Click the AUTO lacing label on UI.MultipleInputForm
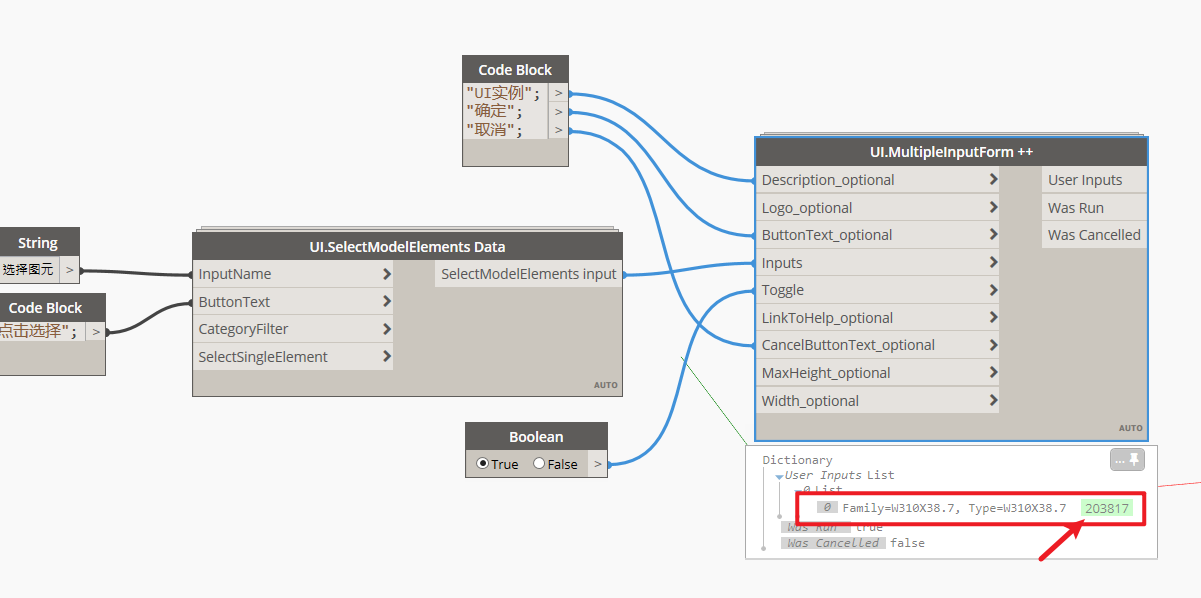This screenshot has height=598, width=1201. (x=1130, y=427)
